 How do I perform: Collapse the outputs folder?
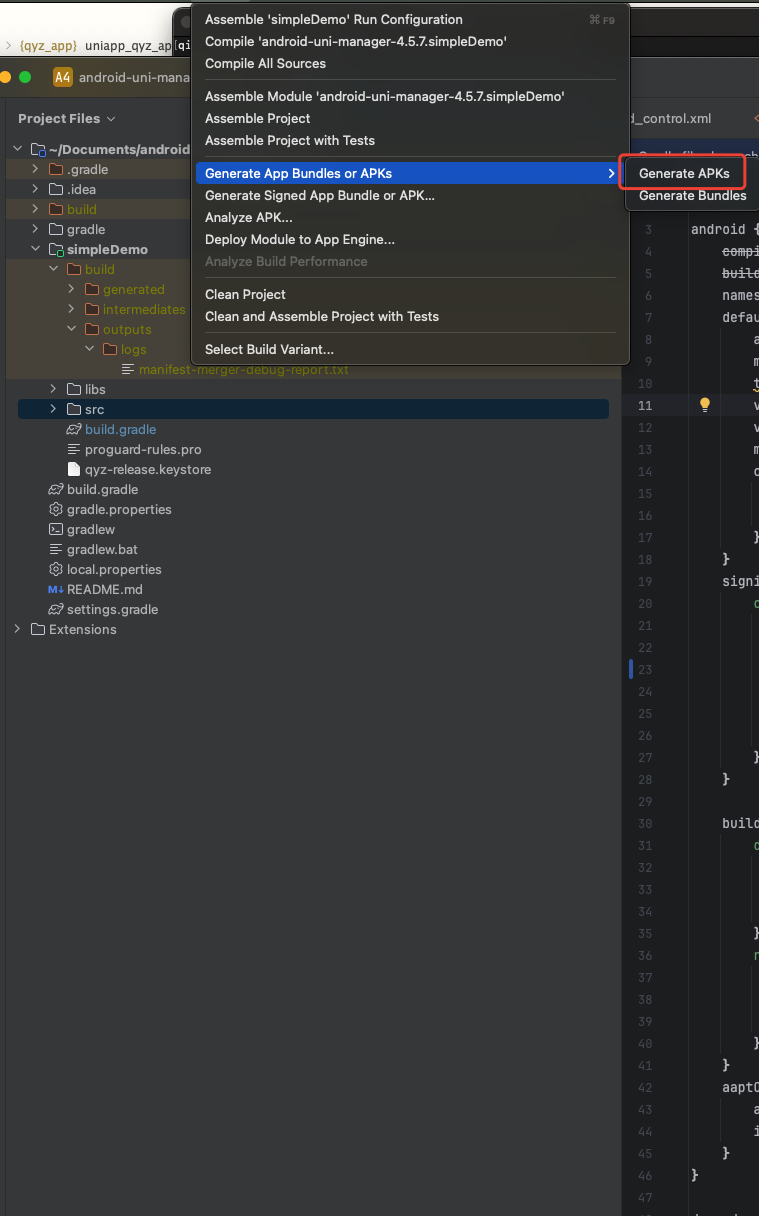71,329
